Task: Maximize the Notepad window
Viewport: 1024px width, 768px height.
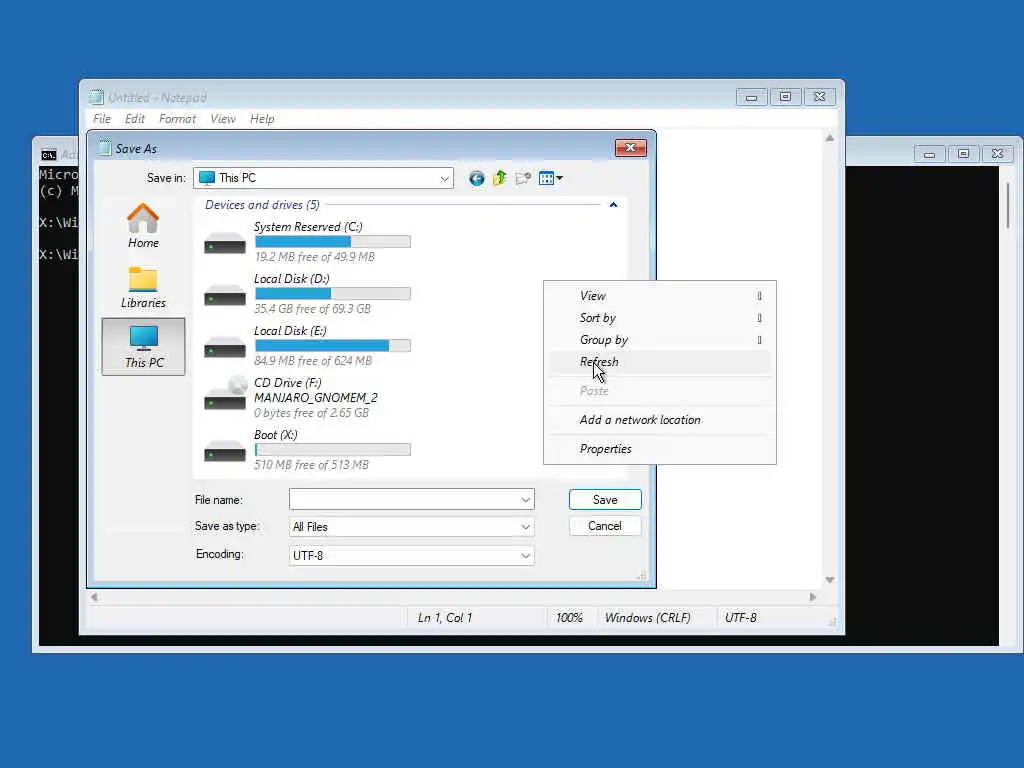Action: 785,97
